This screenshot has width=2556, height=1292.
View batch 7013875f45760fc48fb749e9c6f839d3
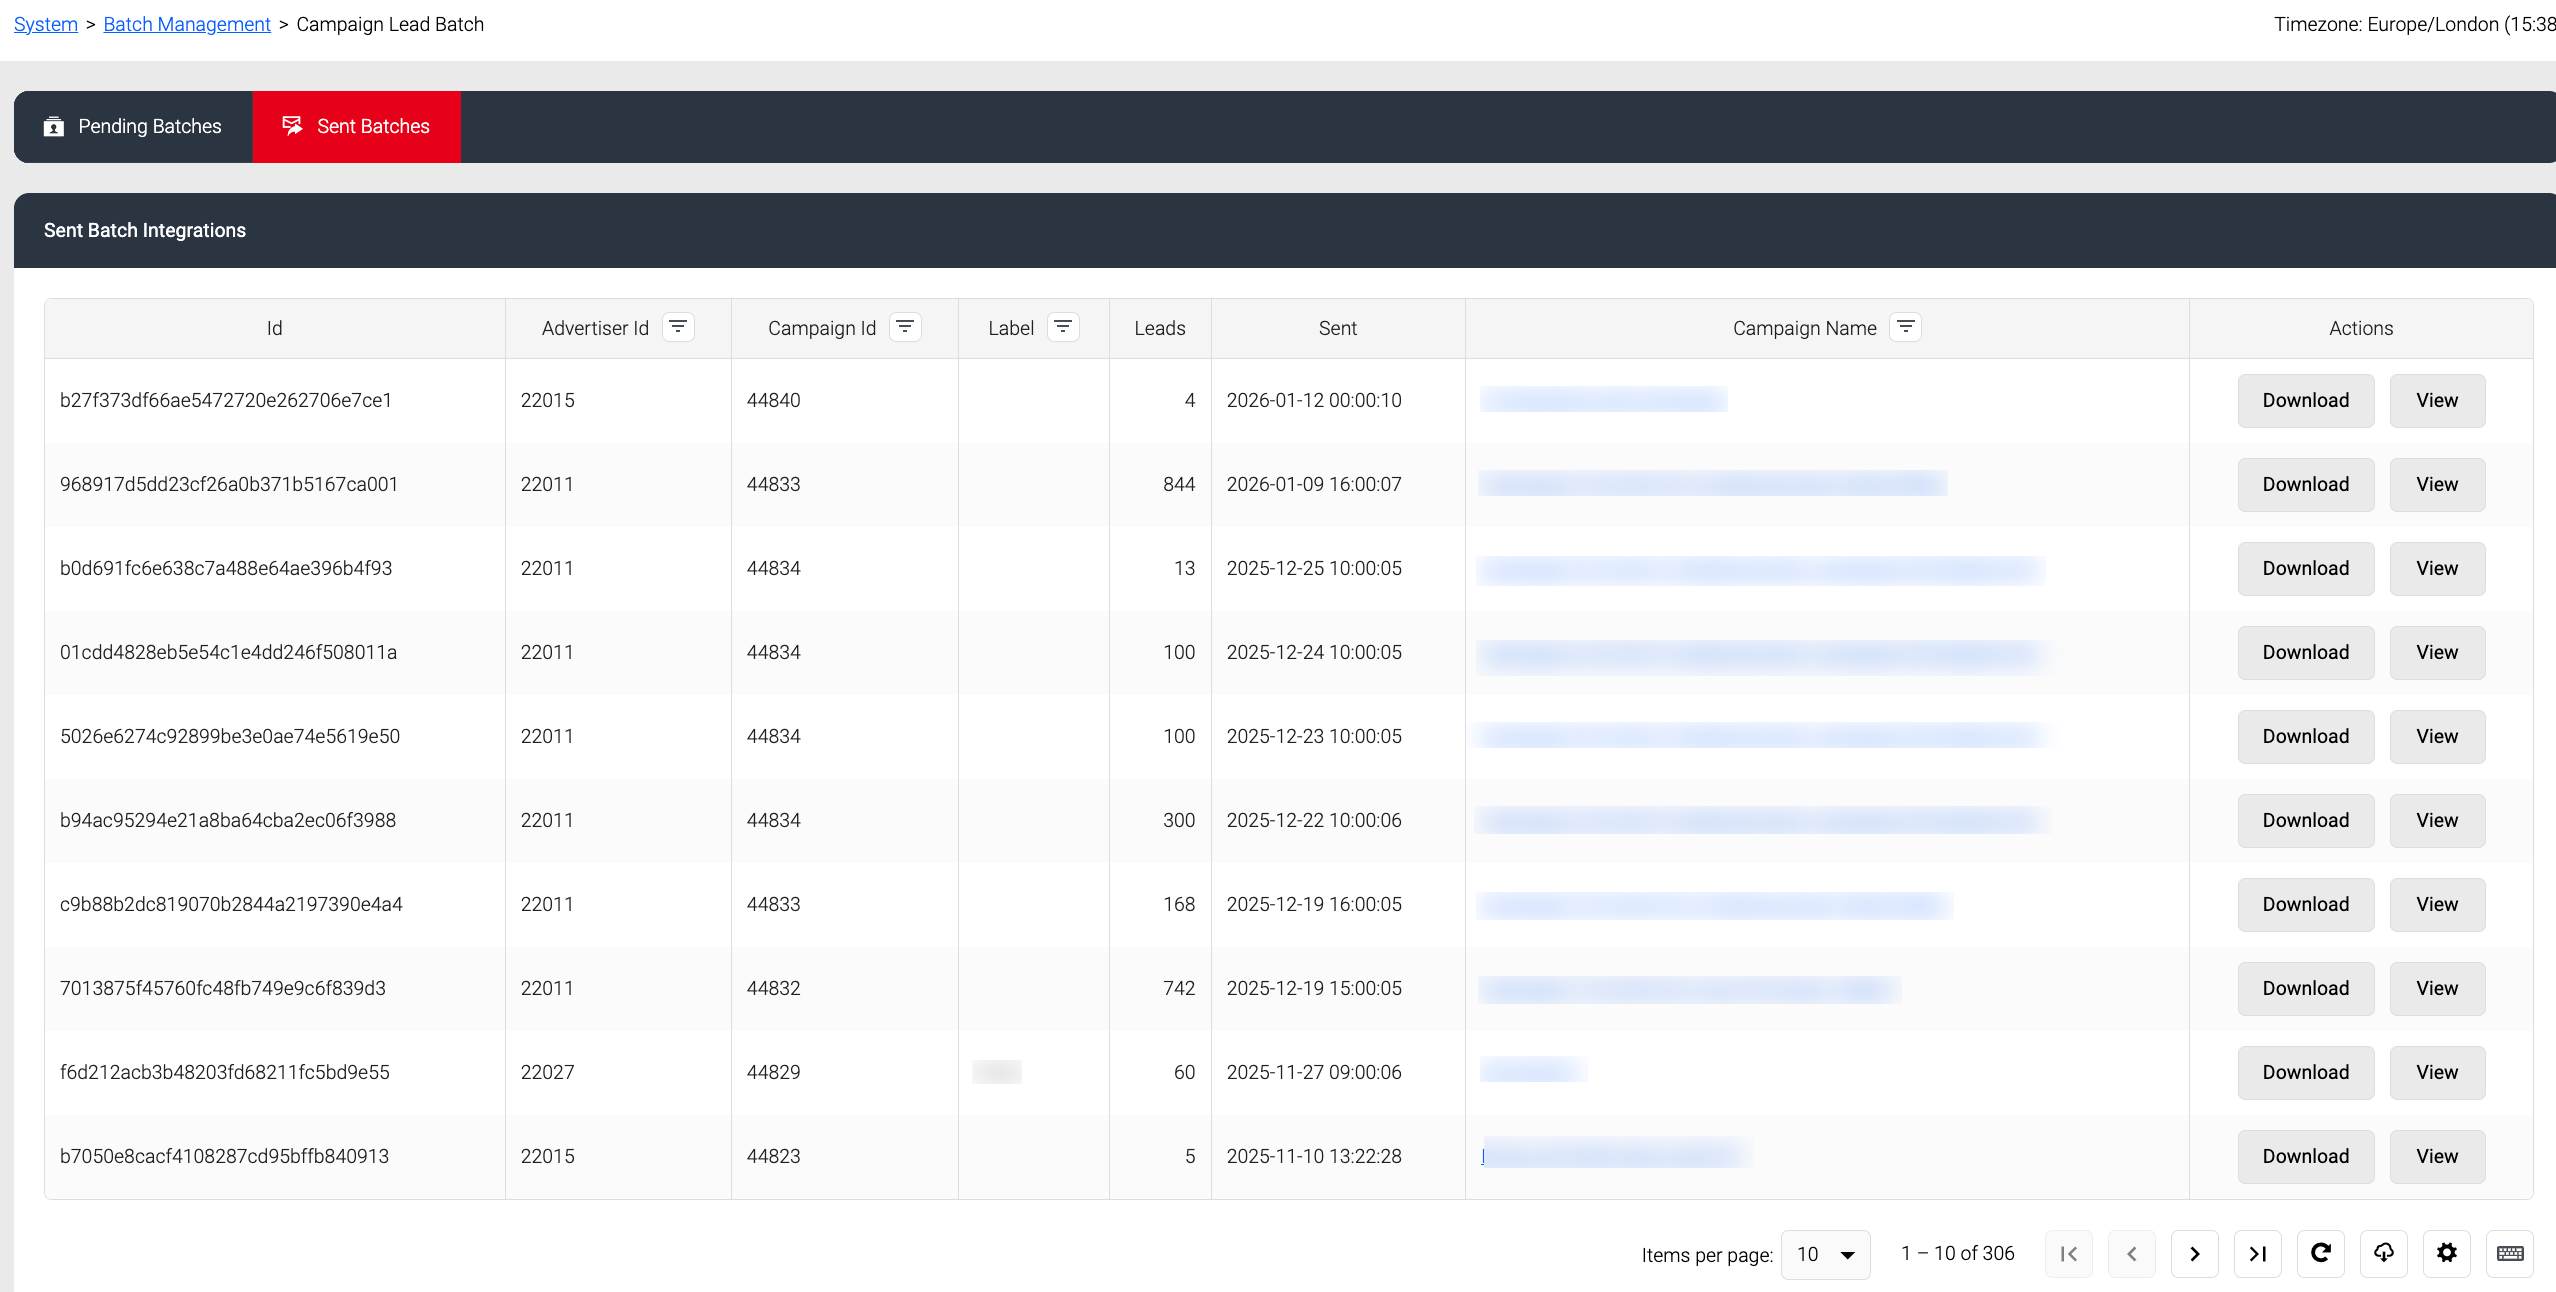point(2437,989)
